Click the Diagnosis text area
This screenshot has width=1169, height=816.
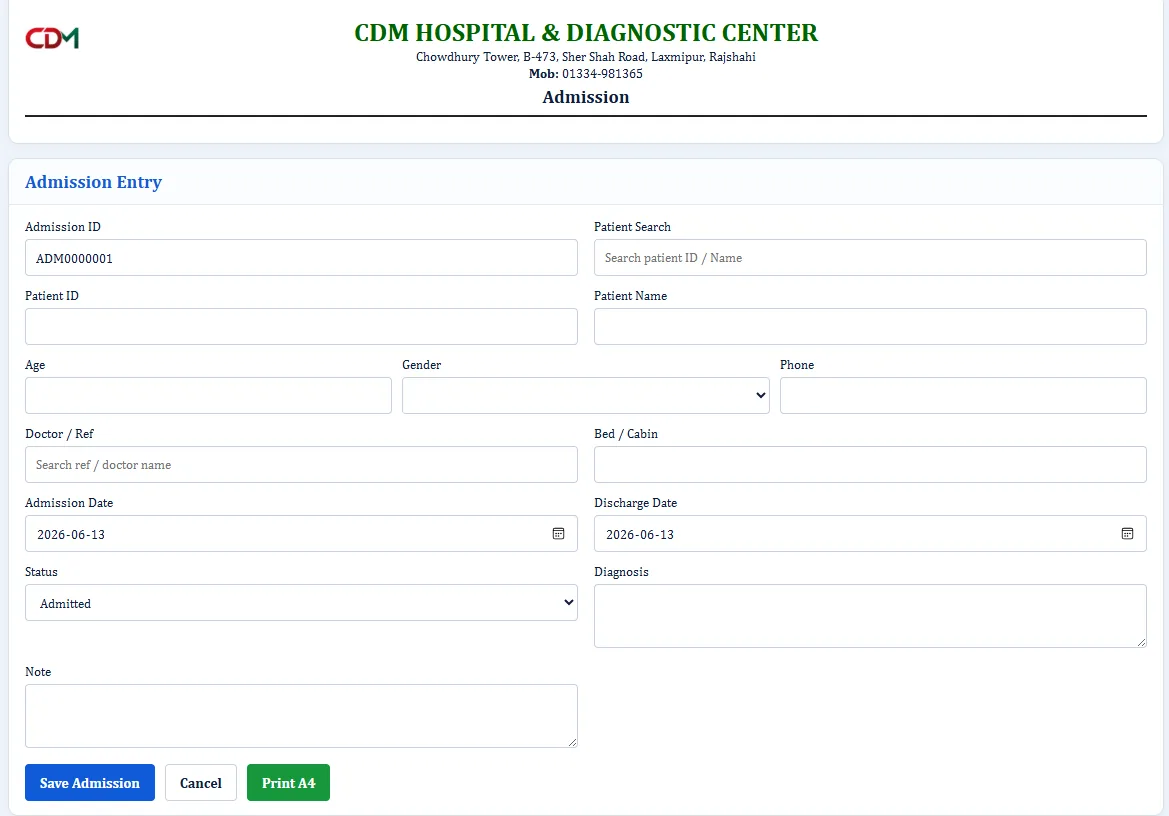(870, 616)
